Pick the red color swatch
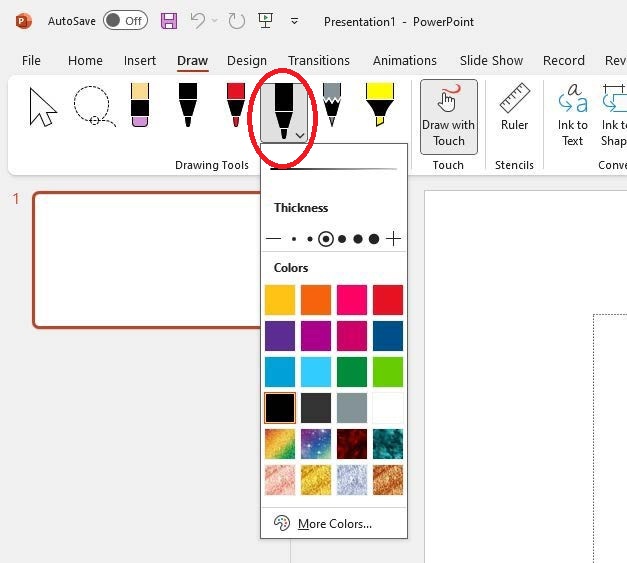Viewport: 627px width, 563px height. (x=388, y=300)
